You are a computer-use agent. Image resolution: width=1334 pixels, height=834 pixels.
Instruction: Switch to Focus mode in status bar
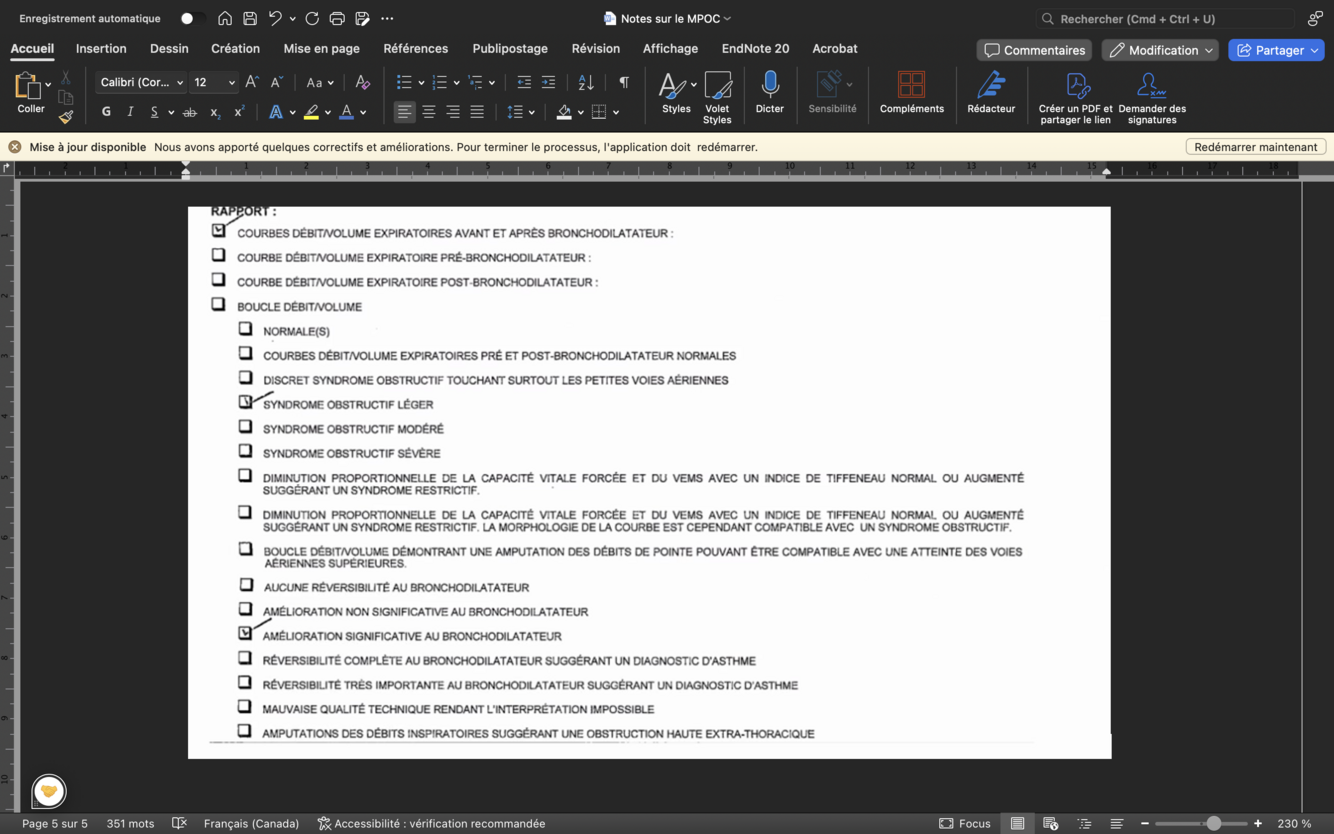pos(964,823)
